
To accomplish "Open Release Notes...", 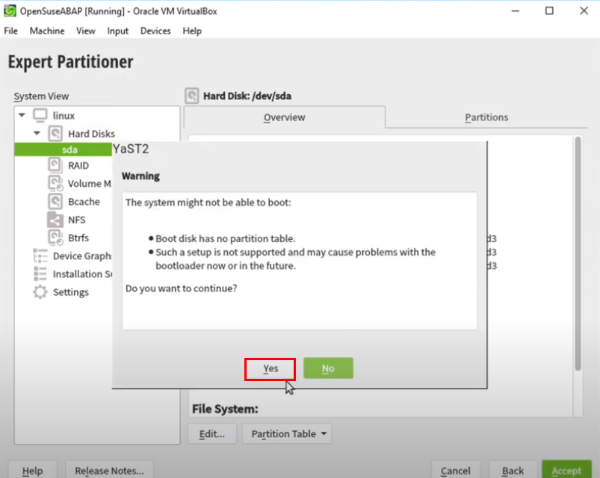I will pos(109,470).
